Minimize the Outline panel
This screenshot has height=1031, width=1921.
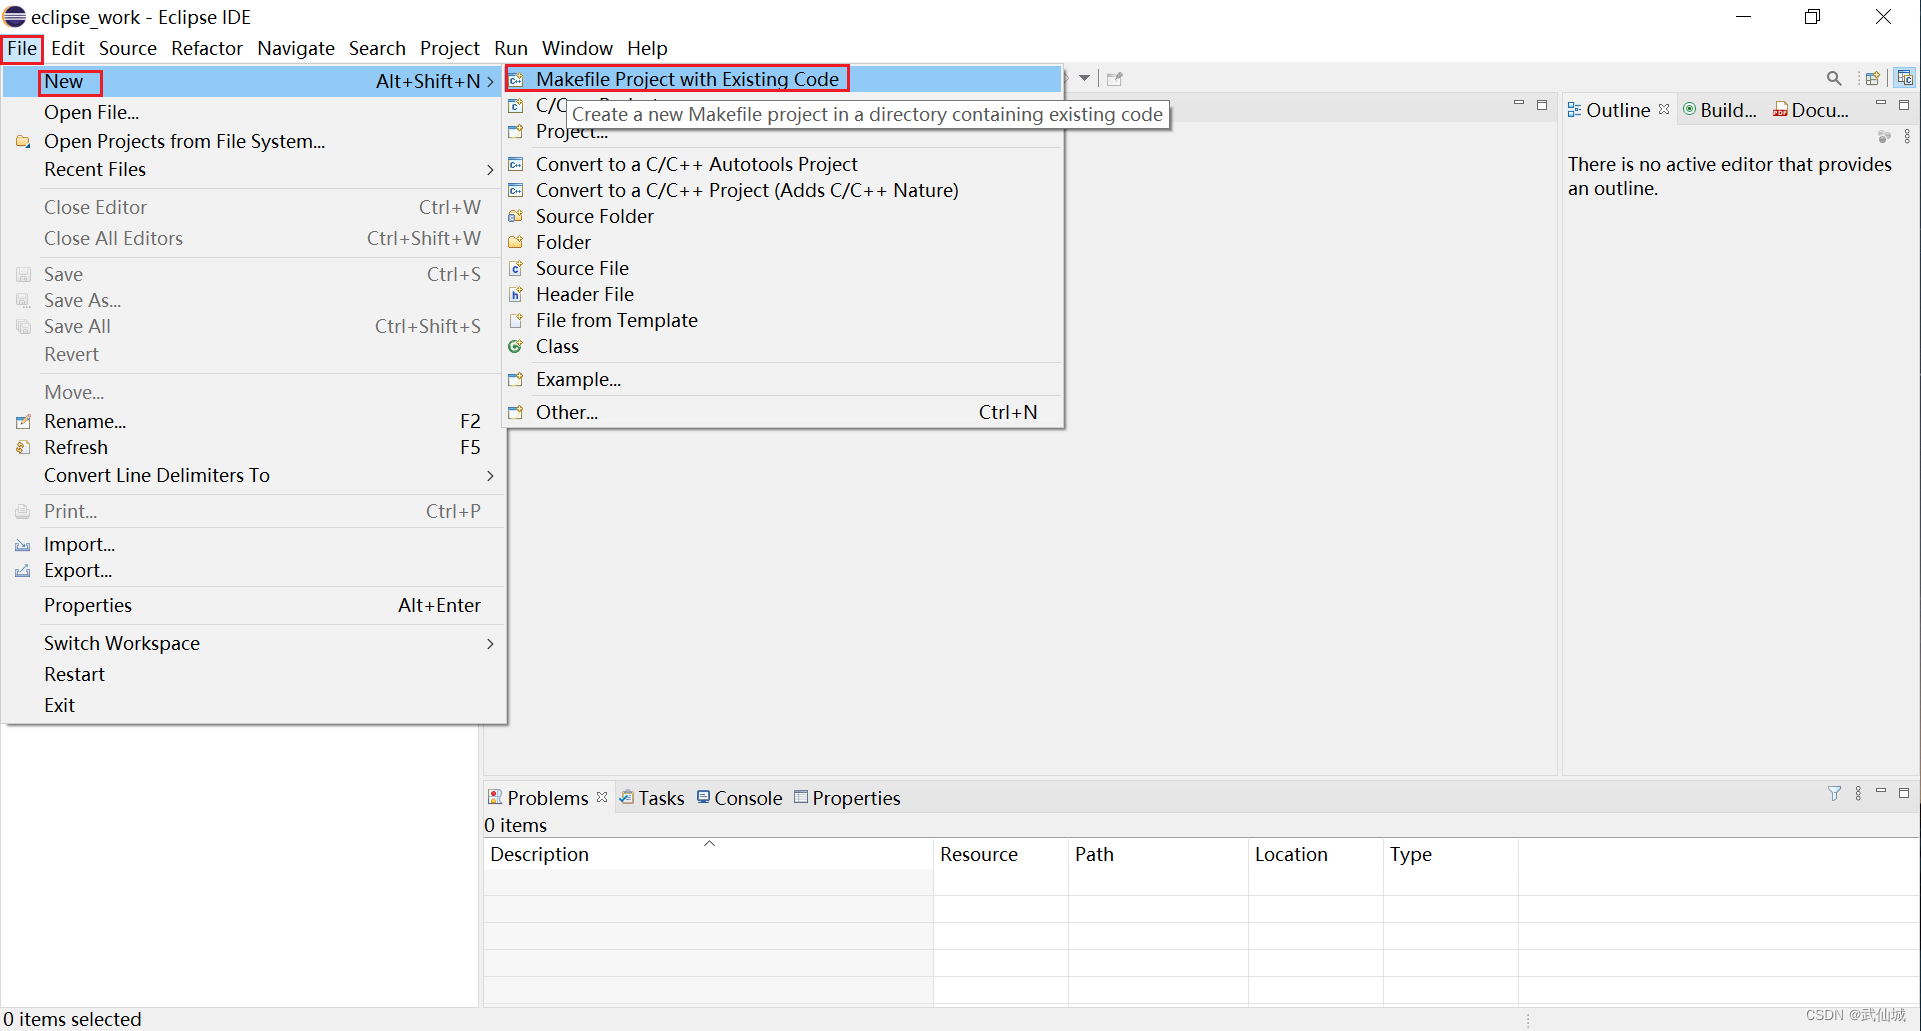(x=1880, y=104)
